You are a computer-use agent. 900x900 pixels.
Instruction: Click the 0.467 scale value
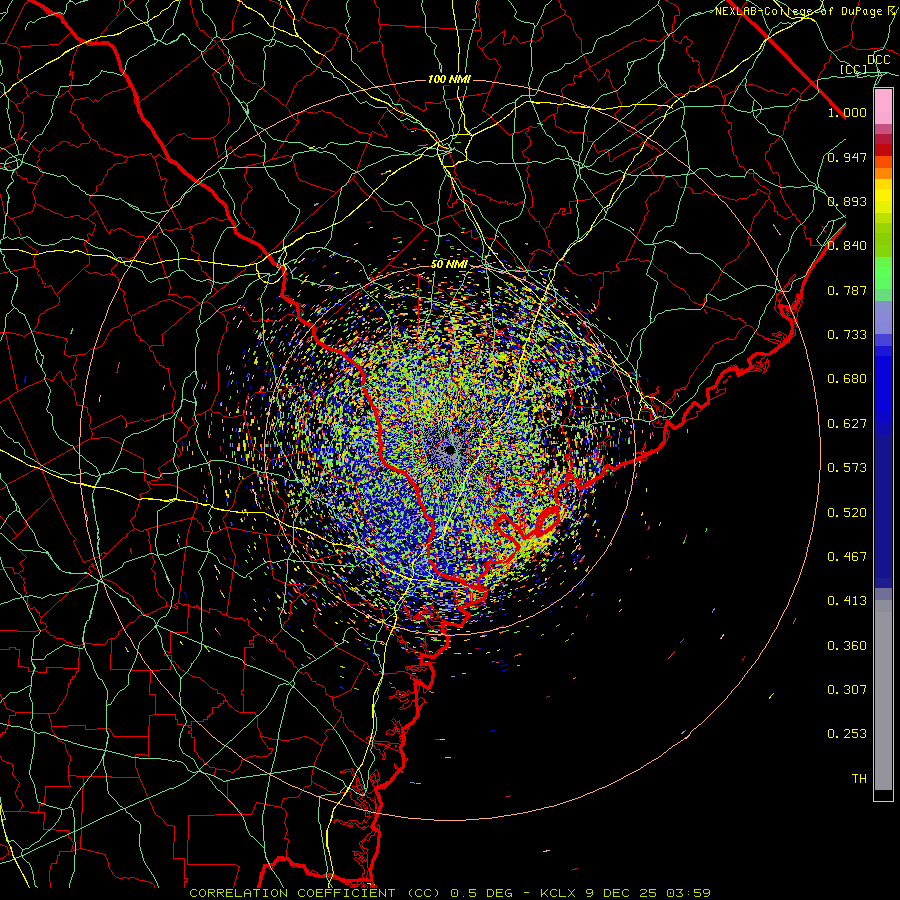(x=847, y=557)
